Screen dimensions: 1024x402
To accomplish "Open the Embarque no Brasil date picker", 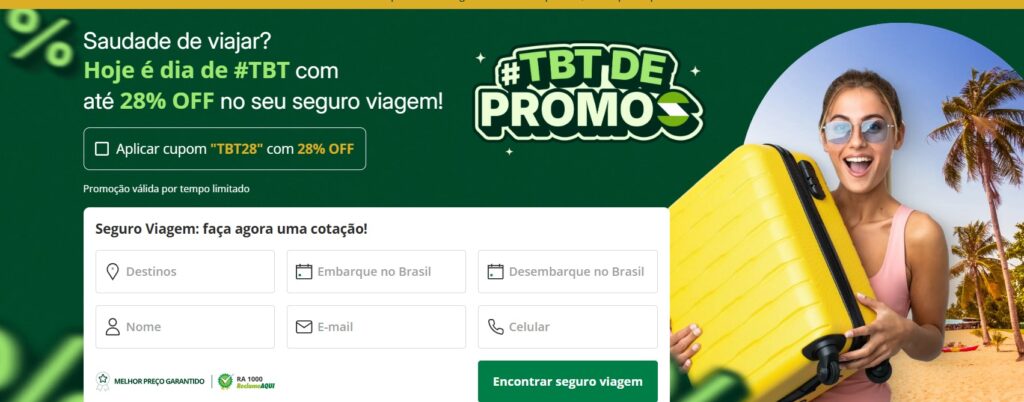I will point(376,271).
